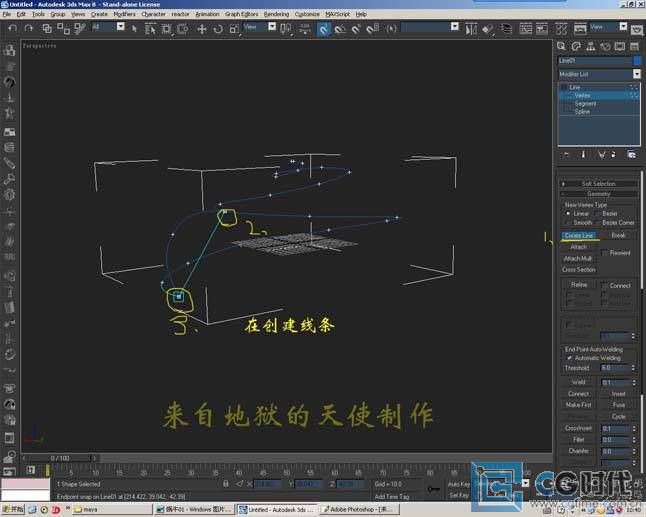
Task: Open the File menu
Action: pyautogui.click(x=6, y=14)
